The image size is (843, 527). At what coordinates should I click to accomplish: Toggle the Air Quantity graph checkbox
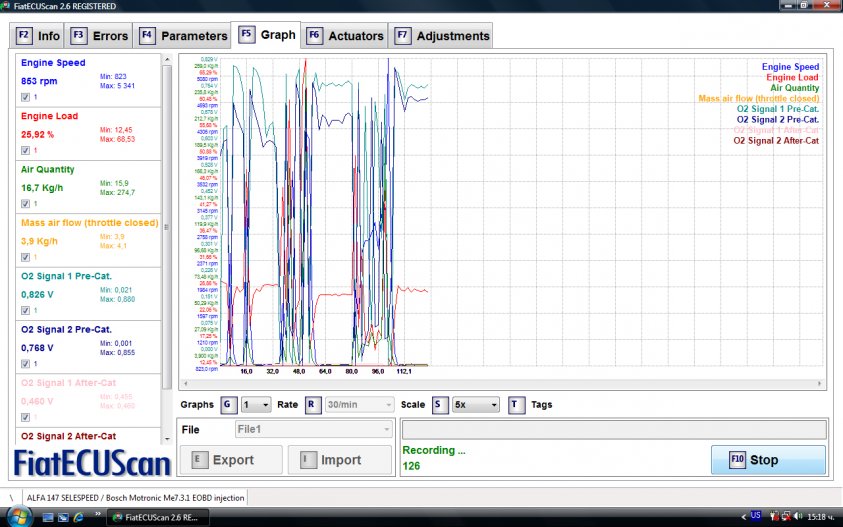click(x=25, y=204)
